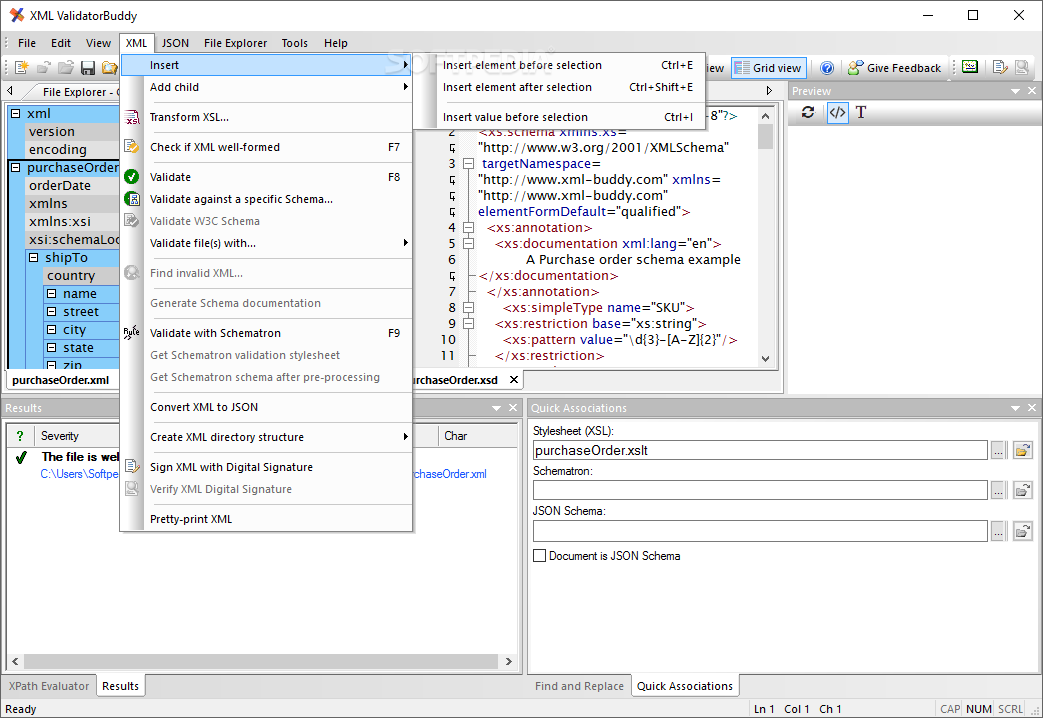Switch to the Find and Replace tab
The image size is (1043, 718).
(x=579, y=686)
